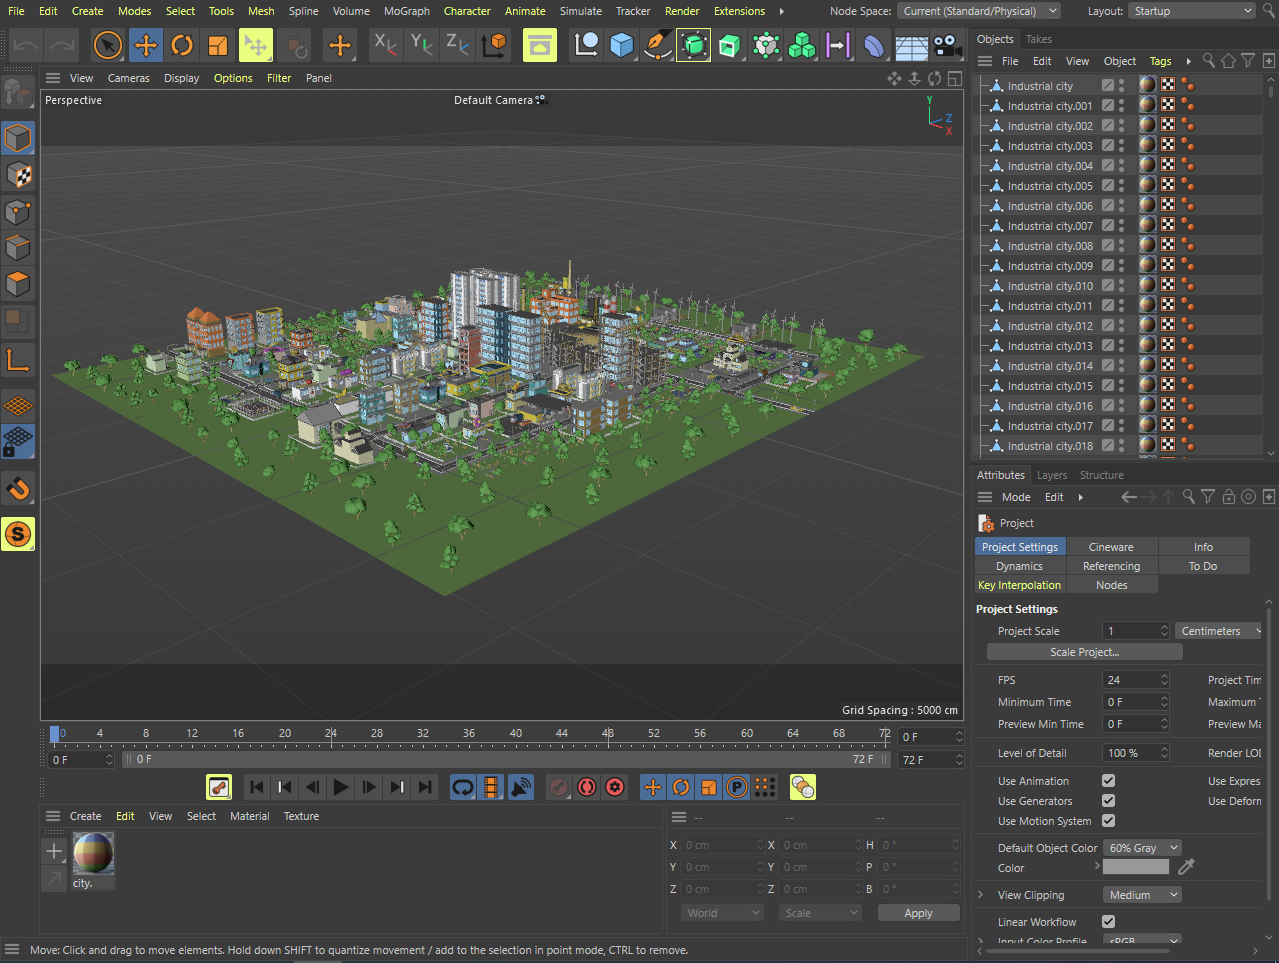Select the Spline Pen tool
Viewport: 1279px width, 963px height.
657,45
